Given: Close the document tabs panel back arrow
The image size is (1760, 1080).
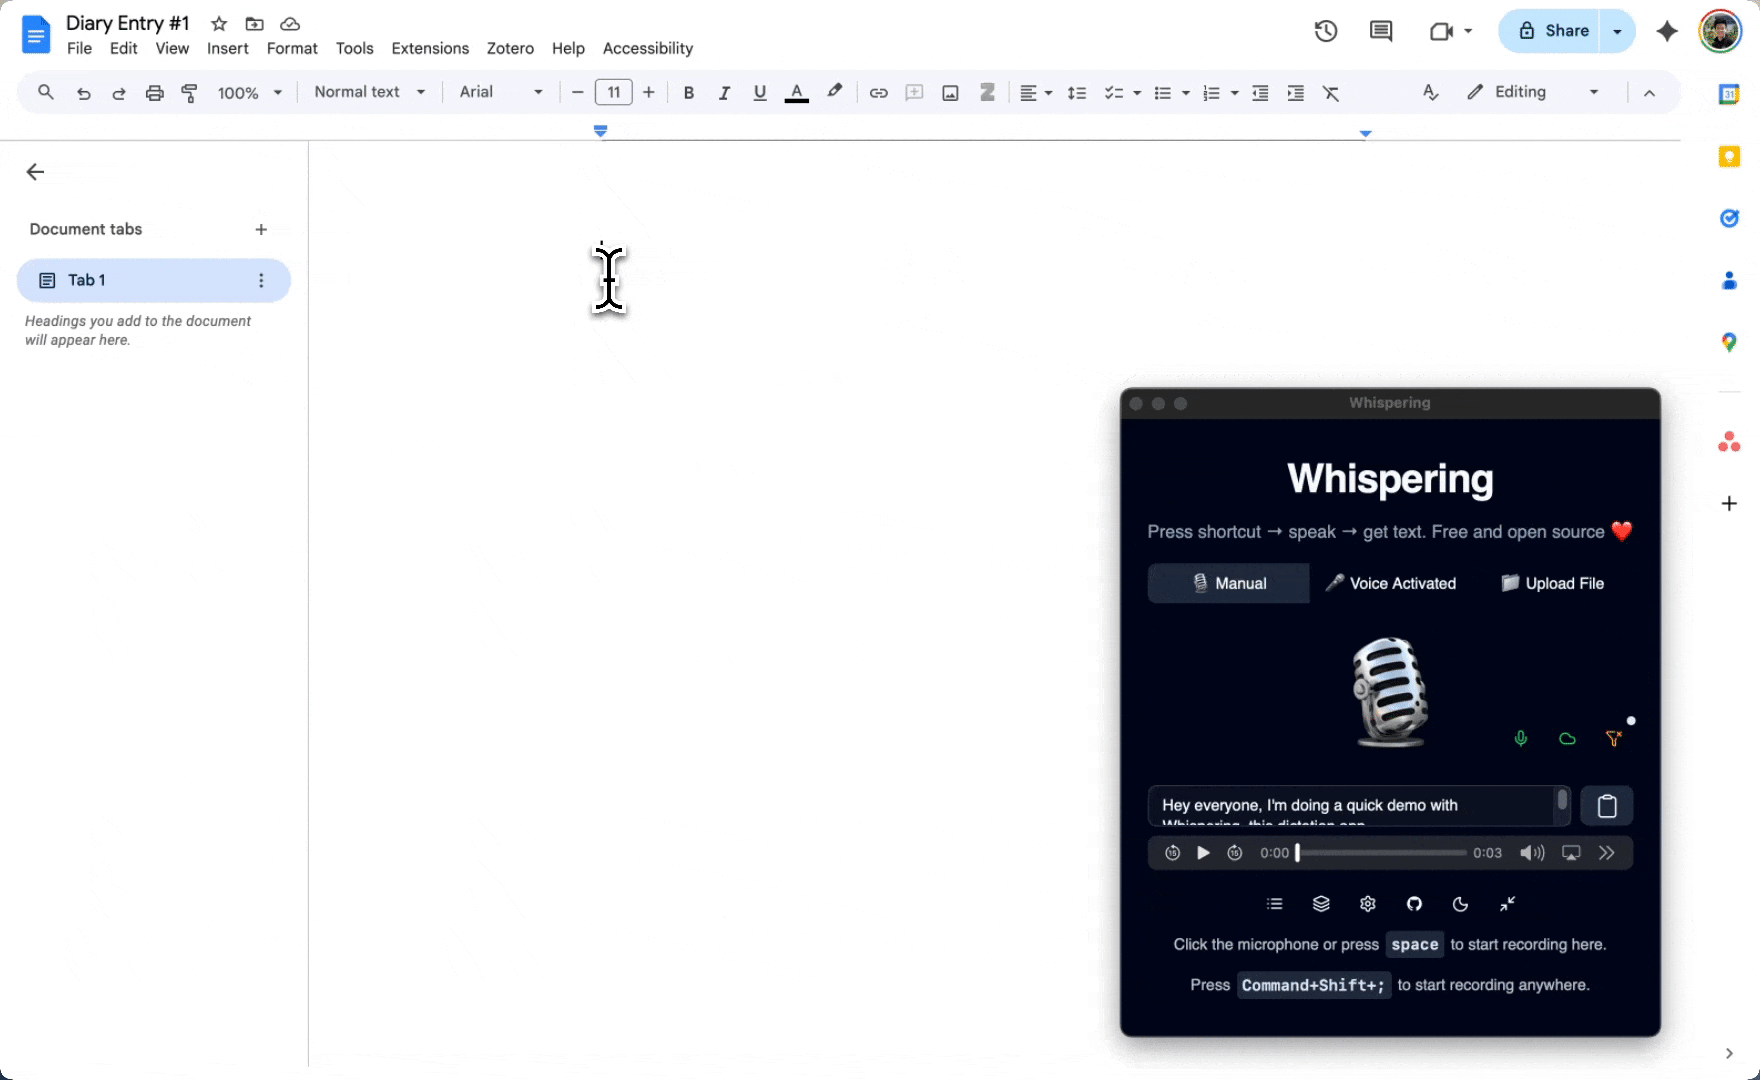Looking at the screenshot, I should coord(35,172).
